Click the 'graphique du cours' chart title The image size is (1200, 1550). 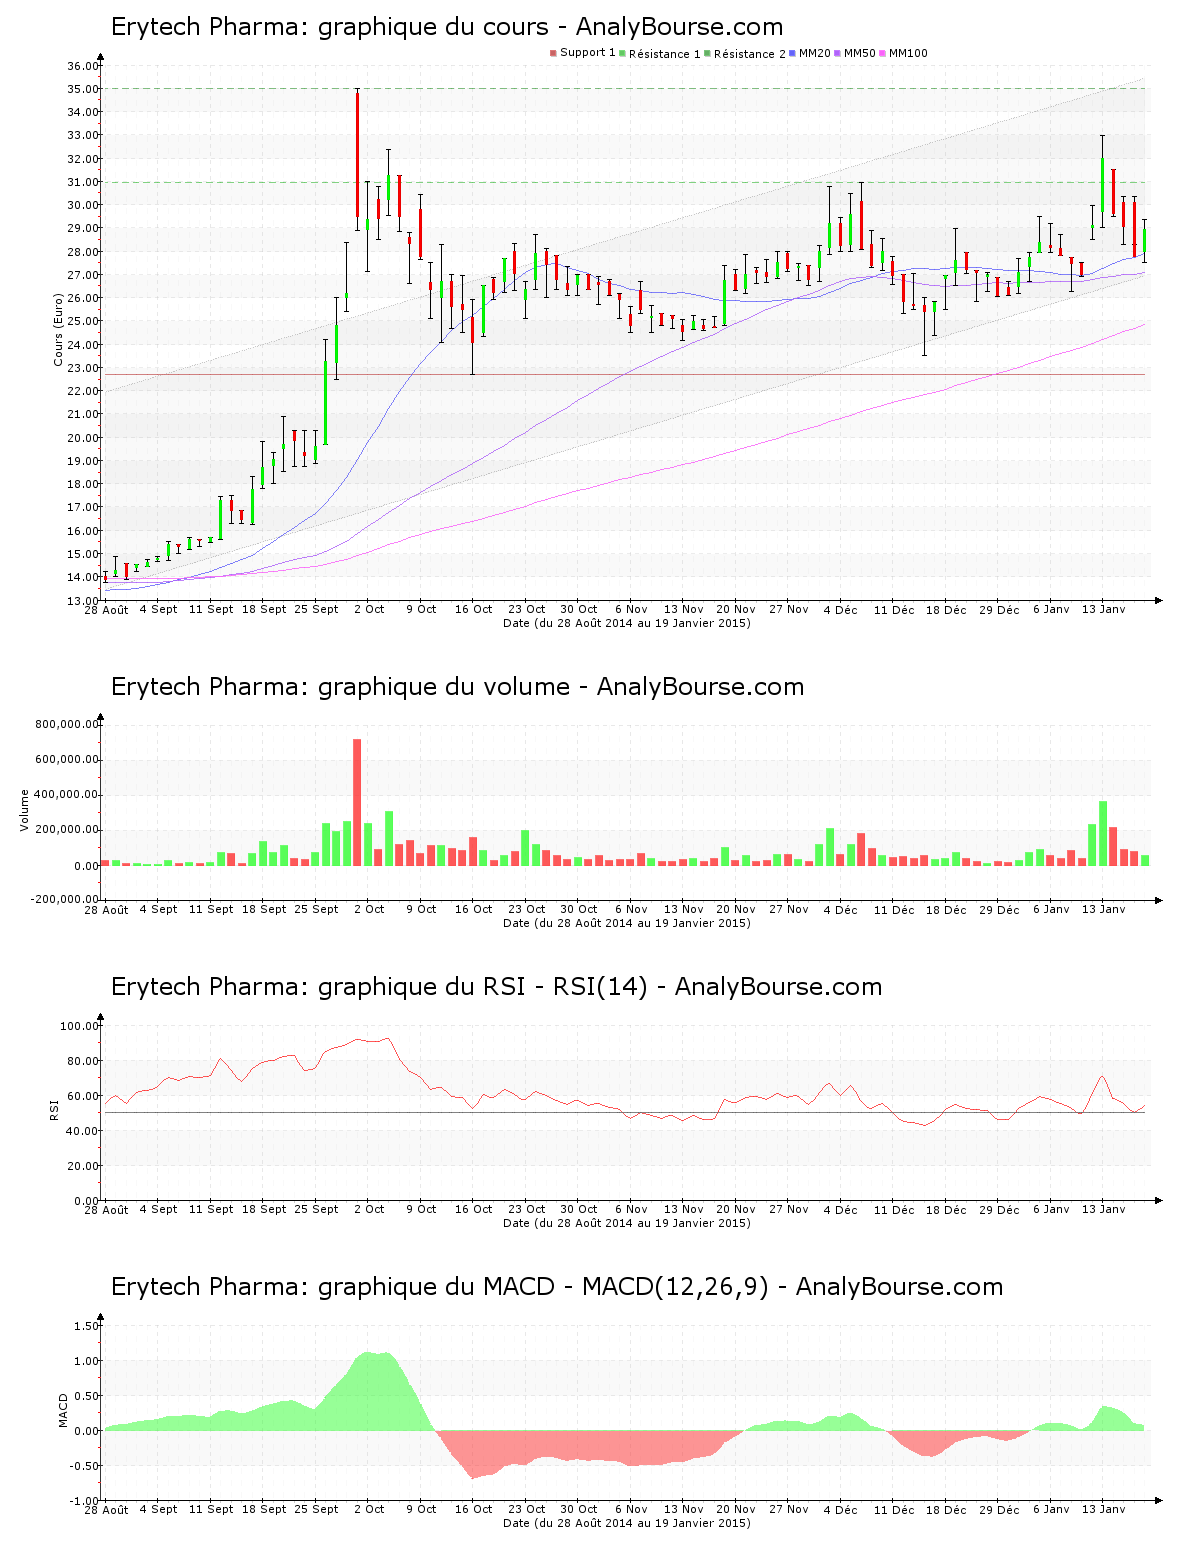[x=447, y=27]
